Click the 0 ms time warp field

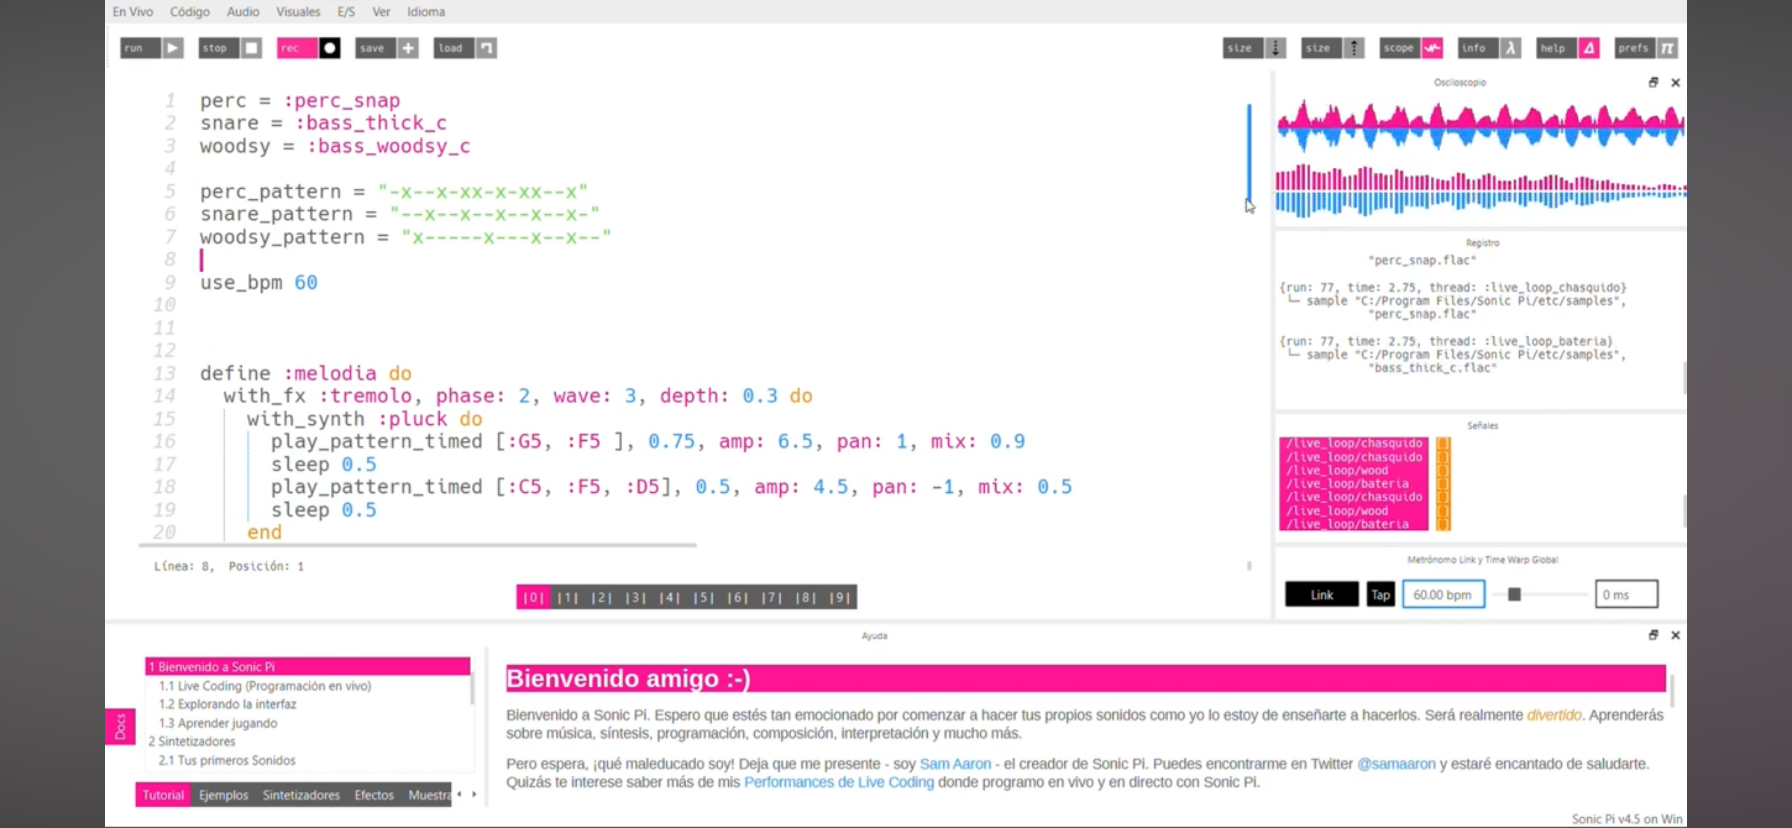pos(1626,594)
